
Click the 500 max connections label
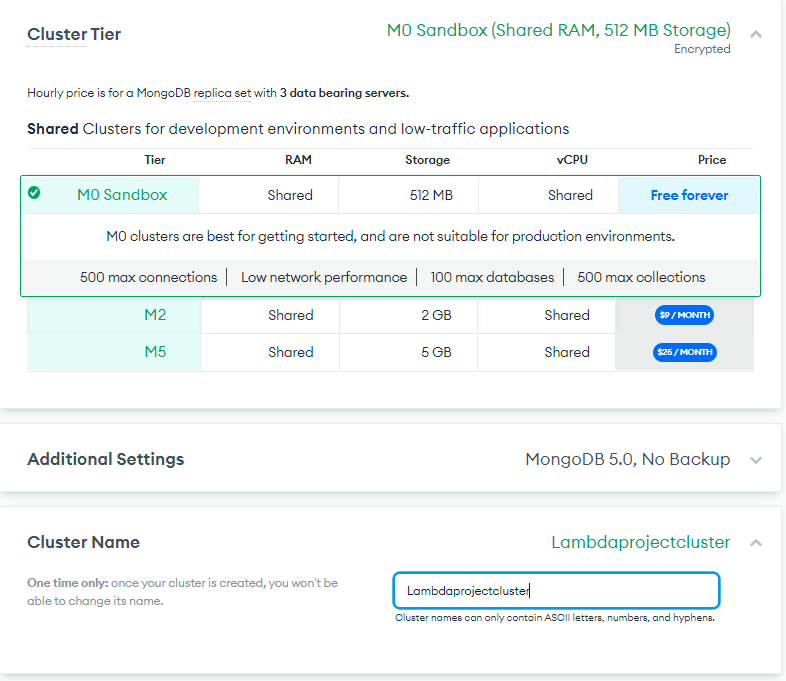(x=148, y=277)
